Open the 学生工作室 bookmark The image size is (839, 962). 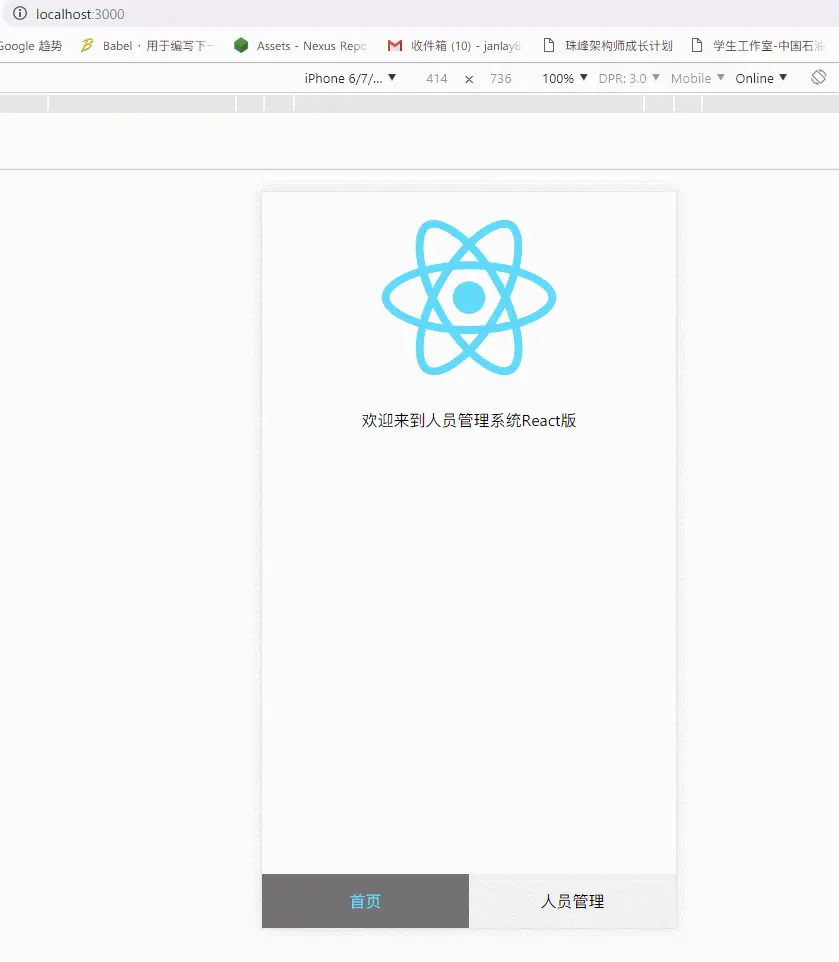758,46
